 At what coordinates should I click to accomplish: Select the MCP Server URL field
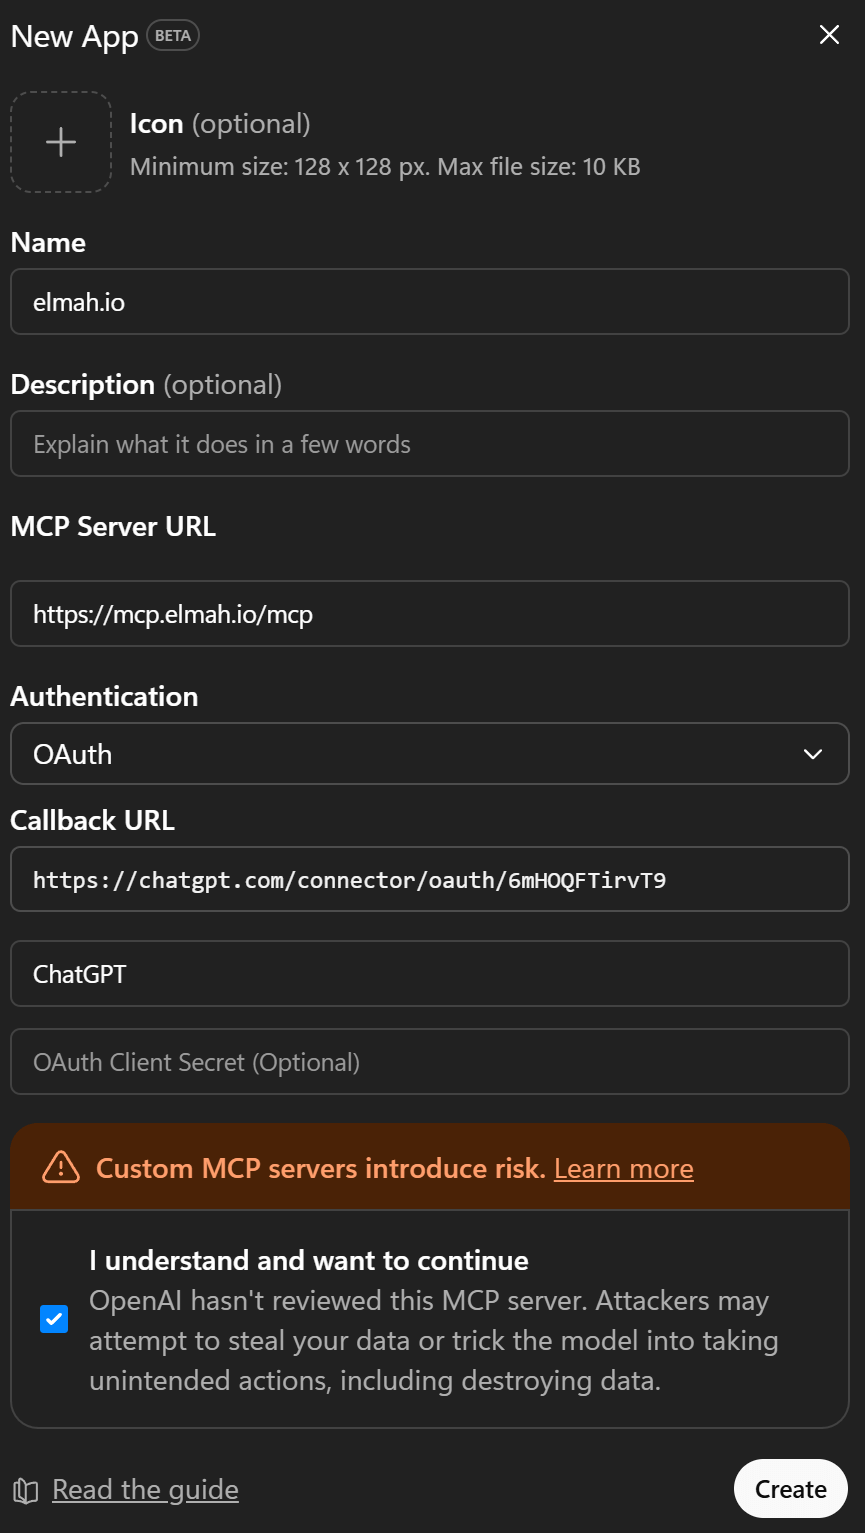(x=430, y=613)
